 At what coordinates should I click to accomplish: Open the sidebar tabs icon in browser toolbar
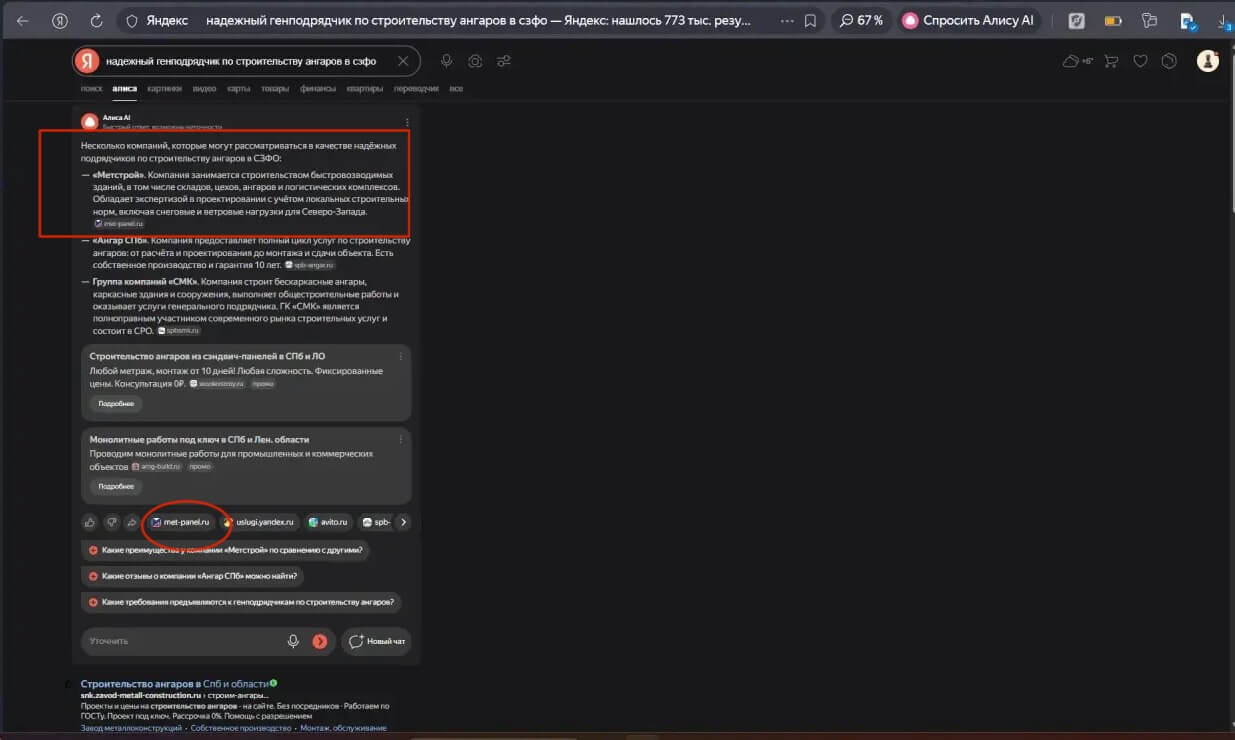pyautogui.click(x=1149, y=20)
